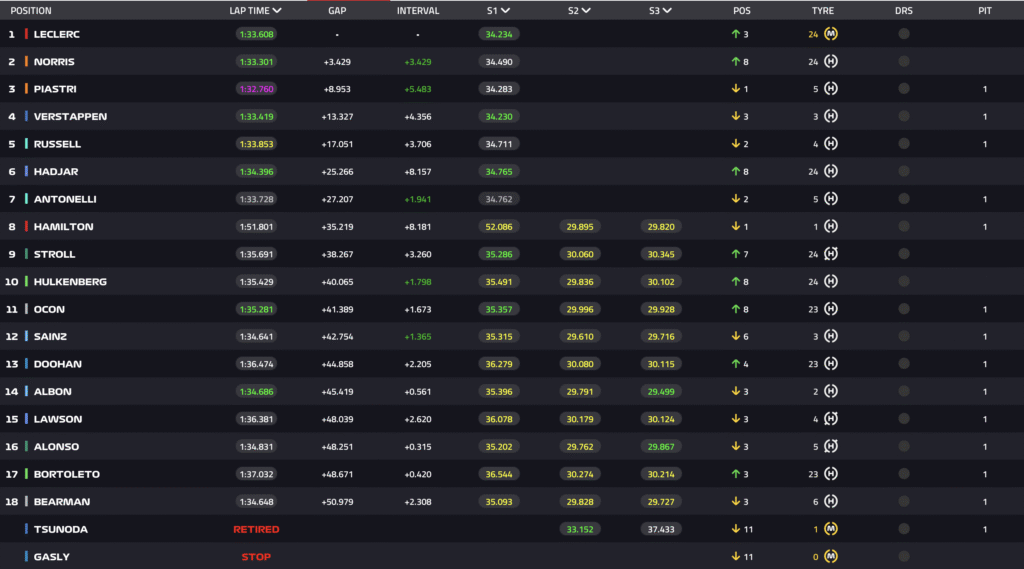Click the TYRE column header

click(823, 10)
